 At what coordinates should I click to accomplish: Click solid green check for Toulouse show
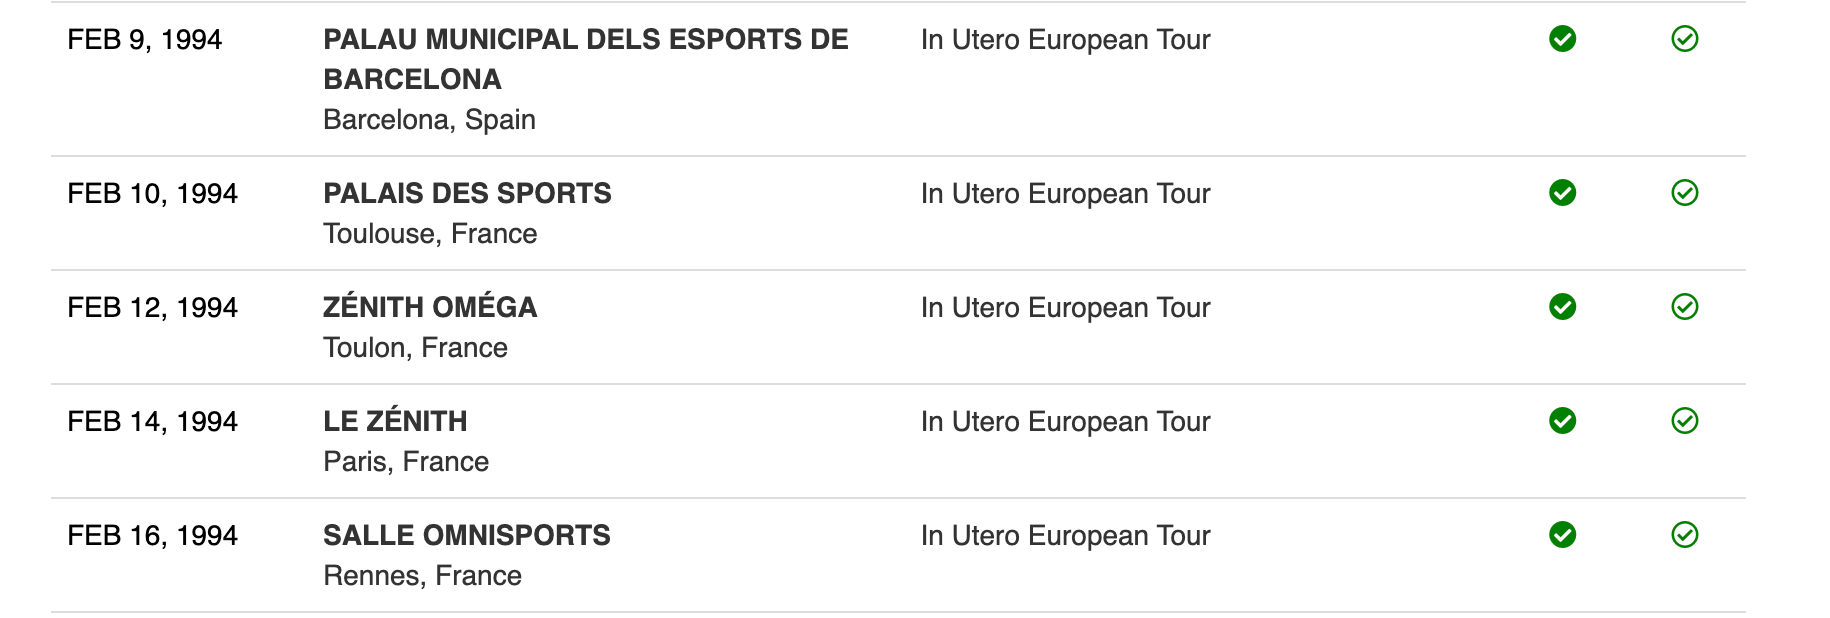point(1562,193)
